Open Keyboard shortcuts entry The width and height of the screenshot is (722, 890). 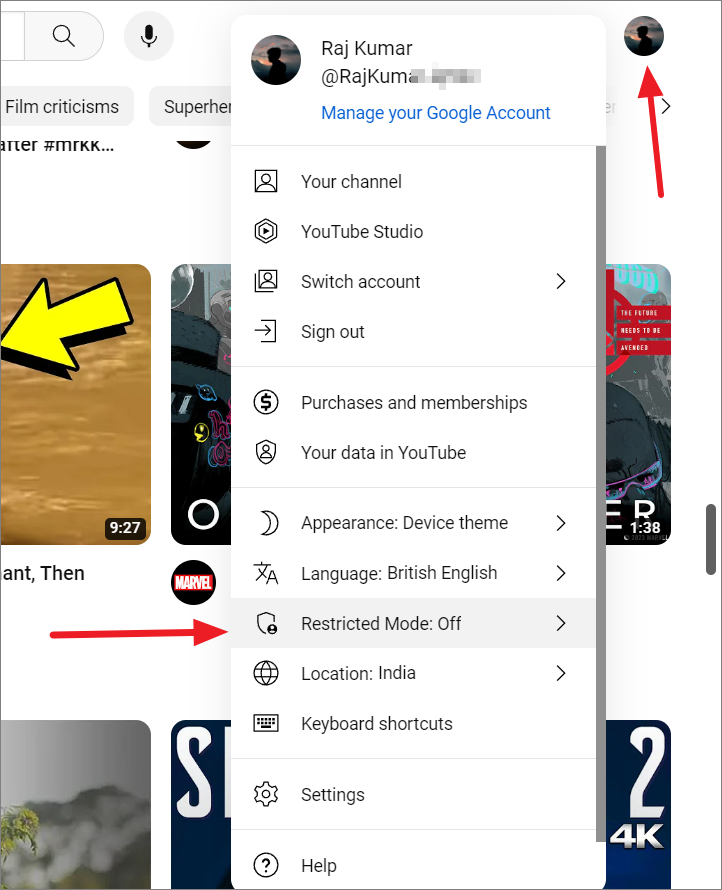point(413,723)
